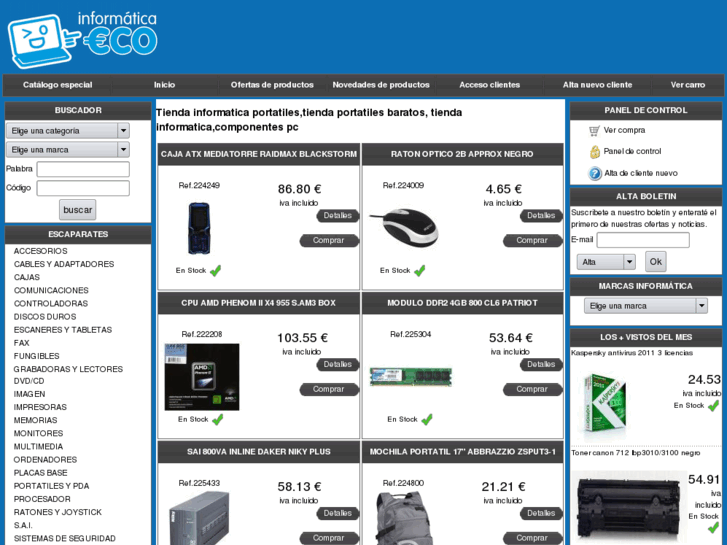Open 'Toner canon 712 lbp3010/3100 negro' link

click(636, 453)
